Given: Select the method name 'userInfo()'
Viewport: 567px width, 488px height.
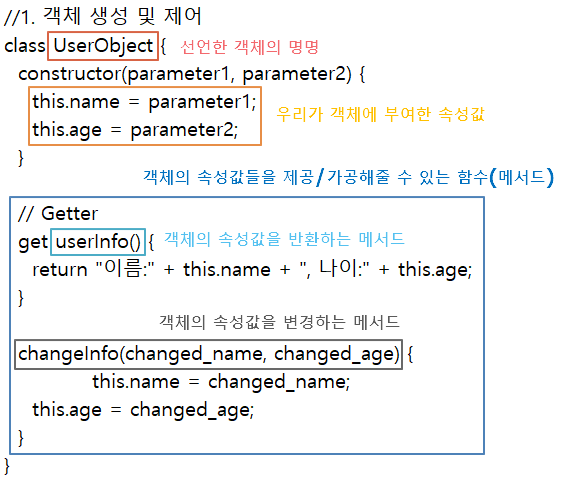Looking at the screenshot, I should coord(98,242).
